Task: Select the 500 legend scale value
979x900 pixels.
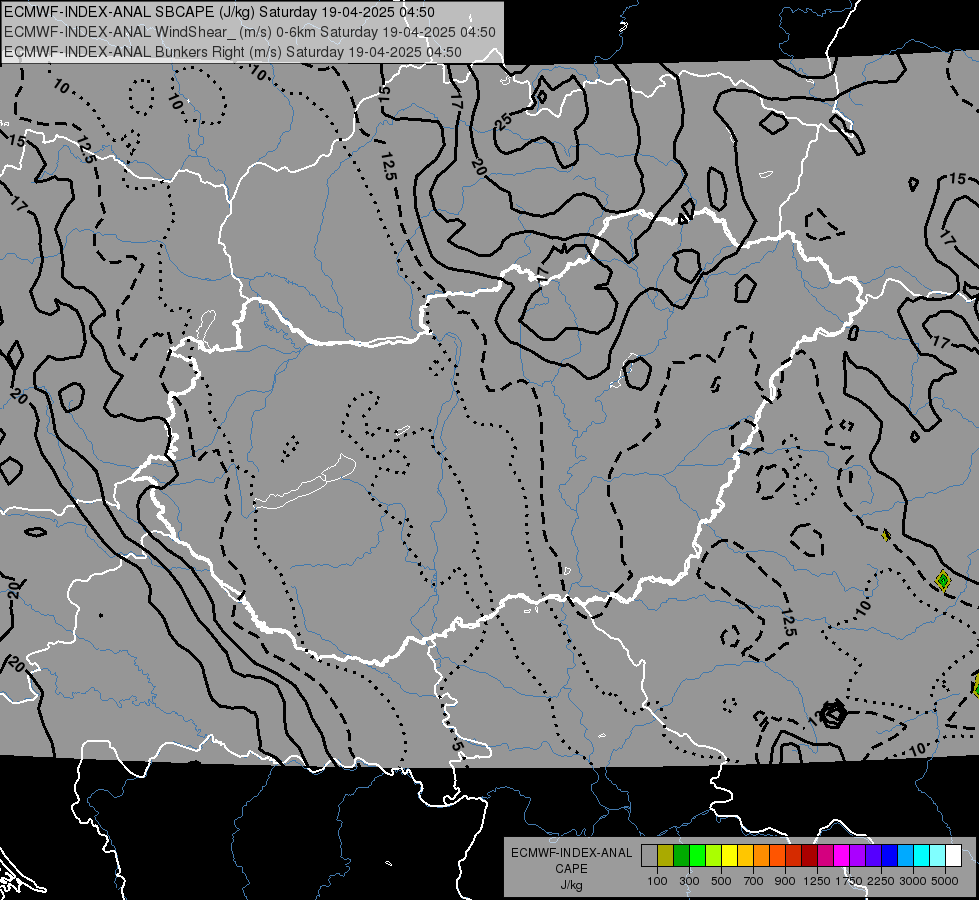Action: pyautogui.click(x=721, y=881)
